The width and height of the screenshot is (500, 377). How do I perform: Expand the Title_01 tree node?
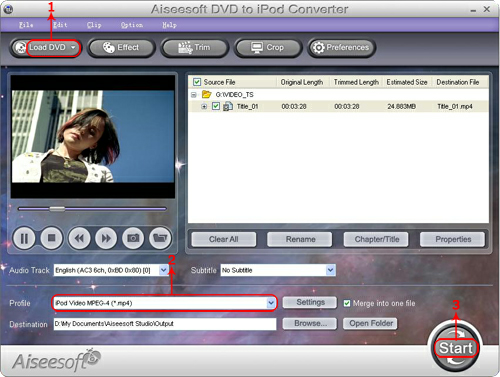tap(204, 107)
